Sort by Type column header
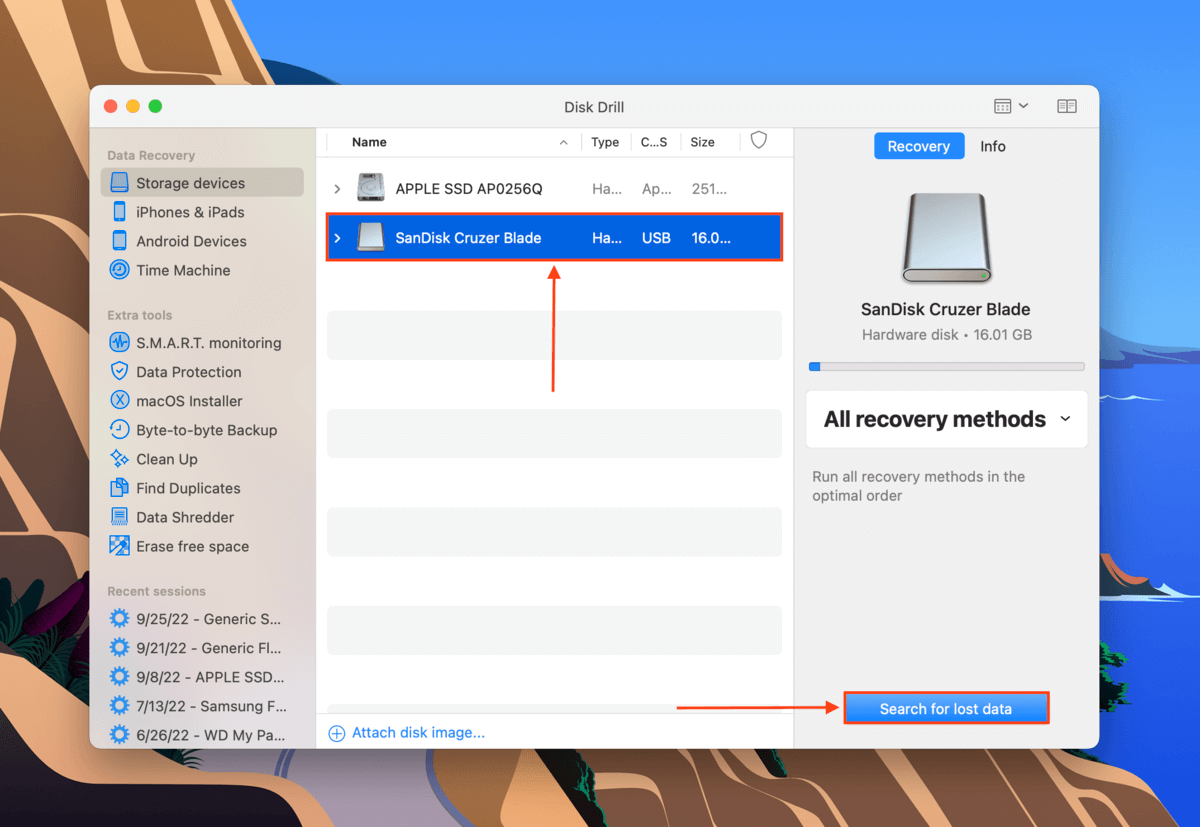The width and height of the screenshot is (1200, 827). click(x=605, y=142)
